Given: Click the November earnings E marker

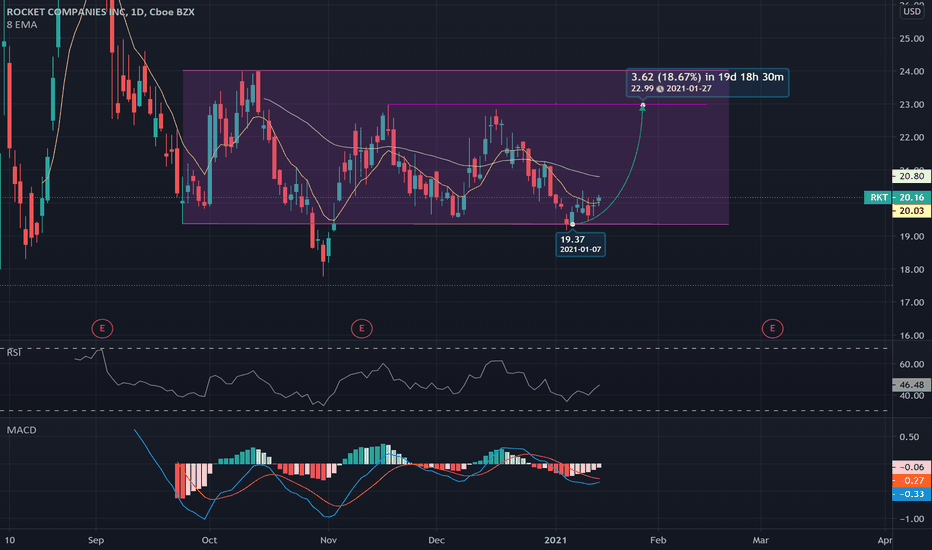Looking at the screenshot, I should [x=361, y=328].
